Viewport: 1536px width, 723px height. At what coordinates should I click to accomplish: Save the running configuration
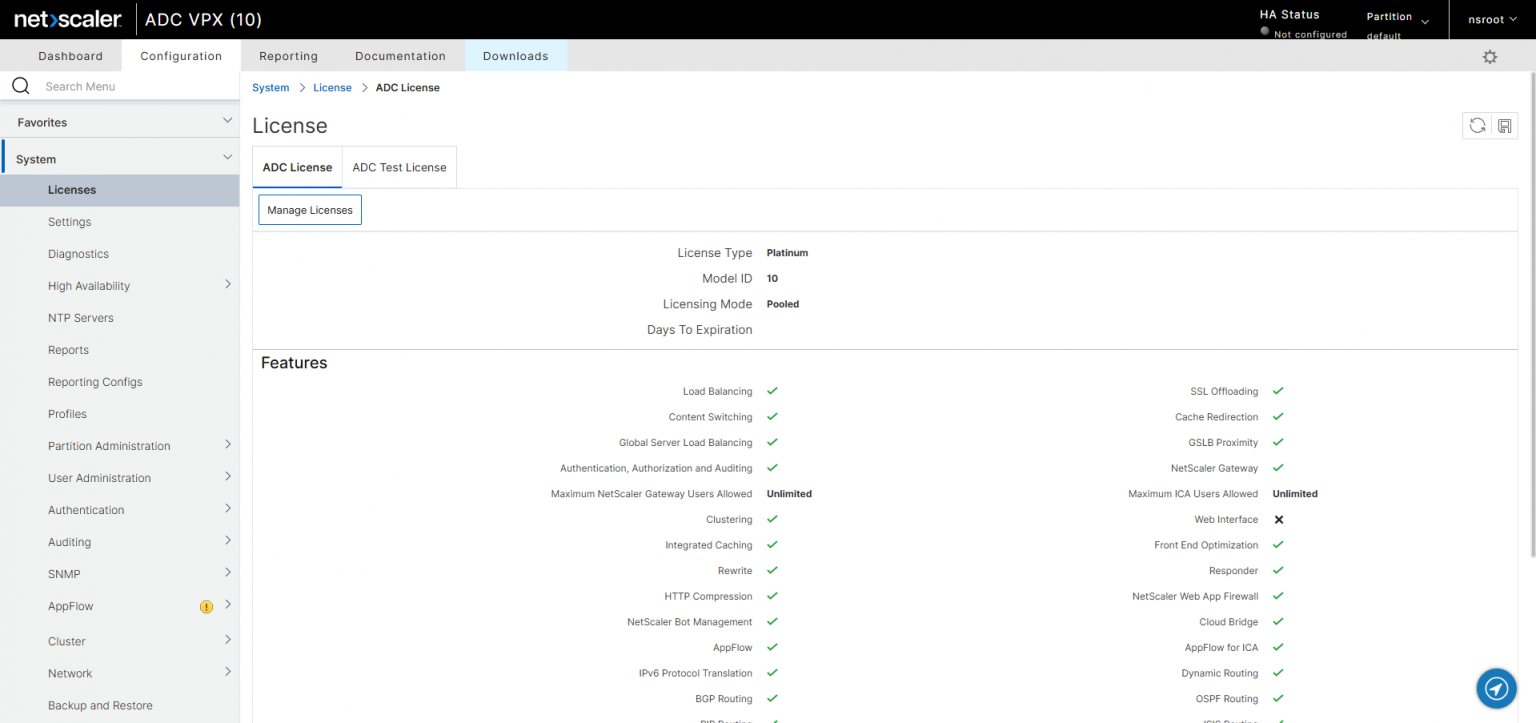(1505, 125)
